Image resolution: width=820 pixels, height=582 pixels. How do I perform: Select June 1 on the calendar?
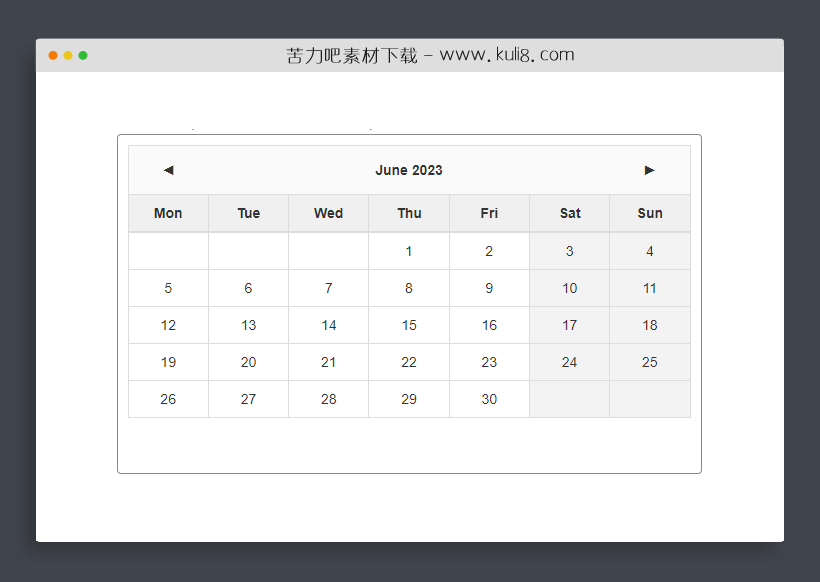click(409, 251)
